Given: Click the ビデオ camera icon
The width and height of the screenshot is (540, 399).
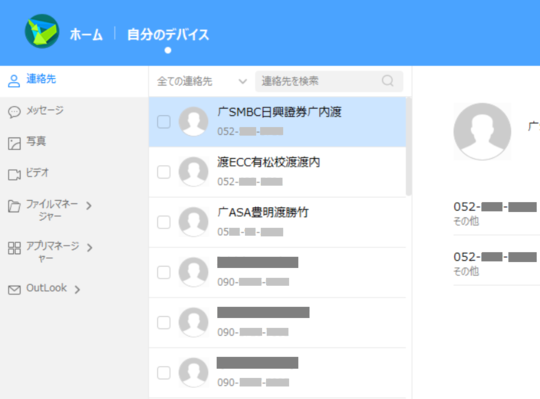Looking at the screenshot, I should click(14, 175).
